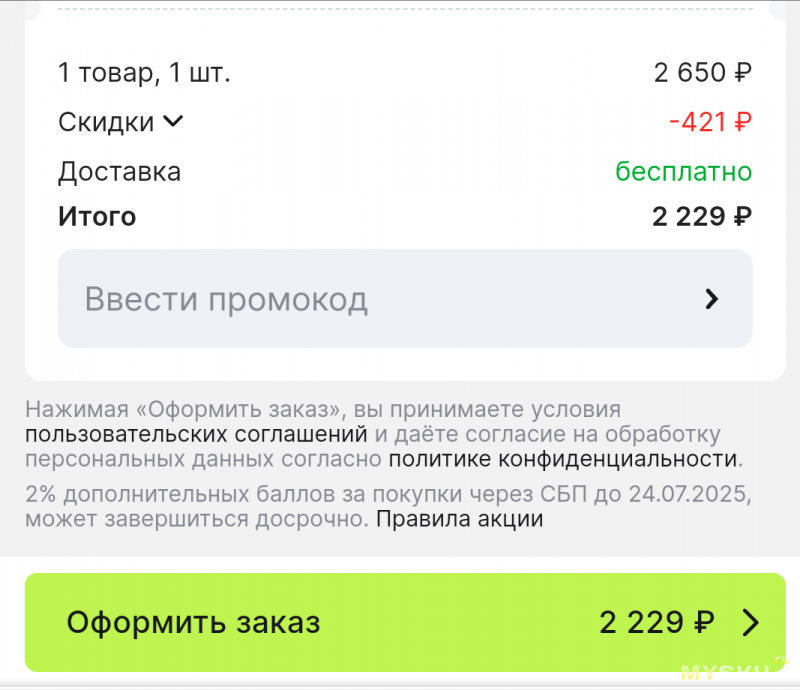The image size is (800, 690).
Task: Click the 2 229 ₽ price on order button
Action: tap(657, 622)
